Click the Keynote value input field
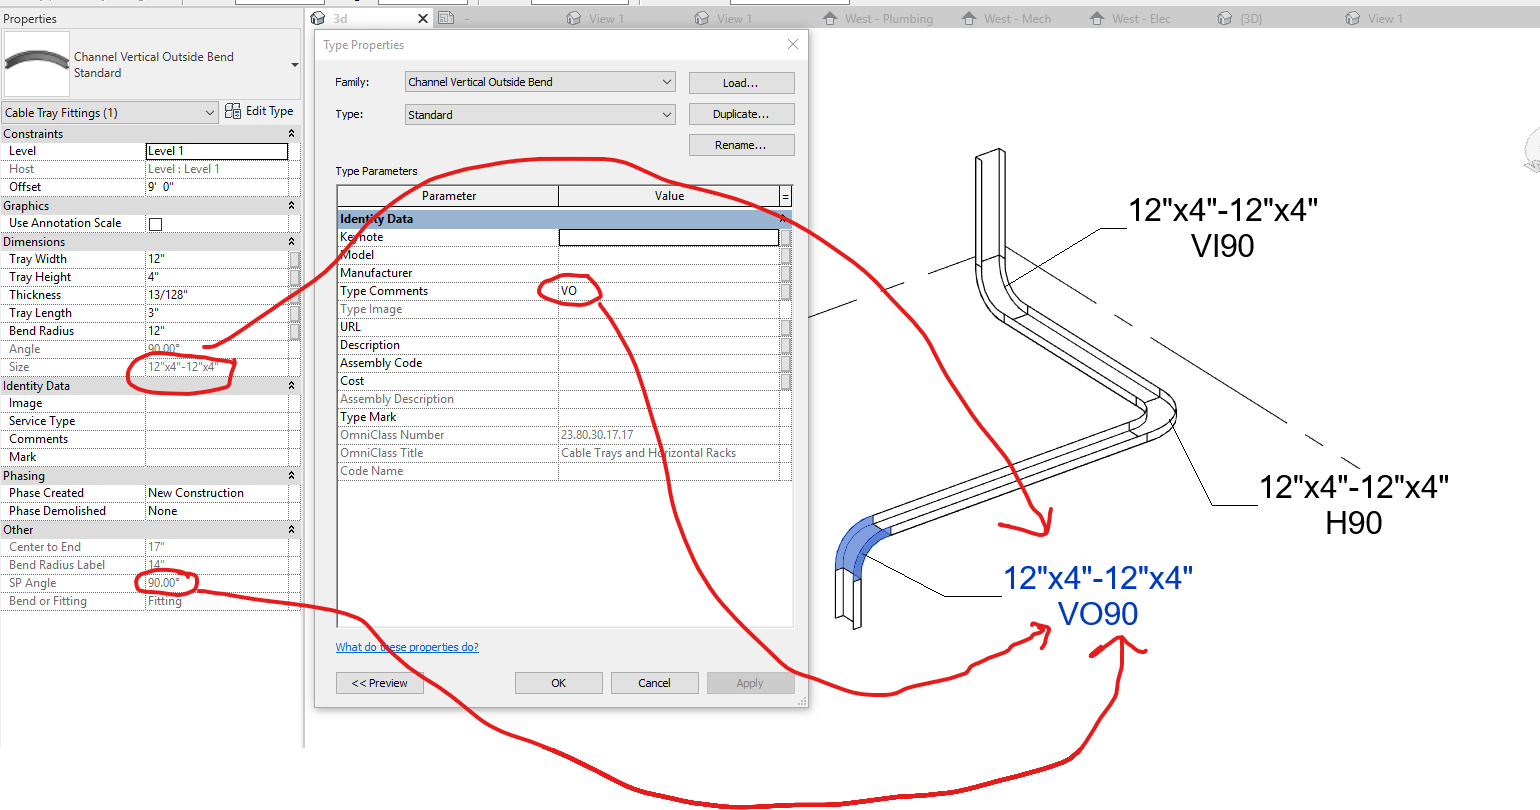 click(668, 237)
